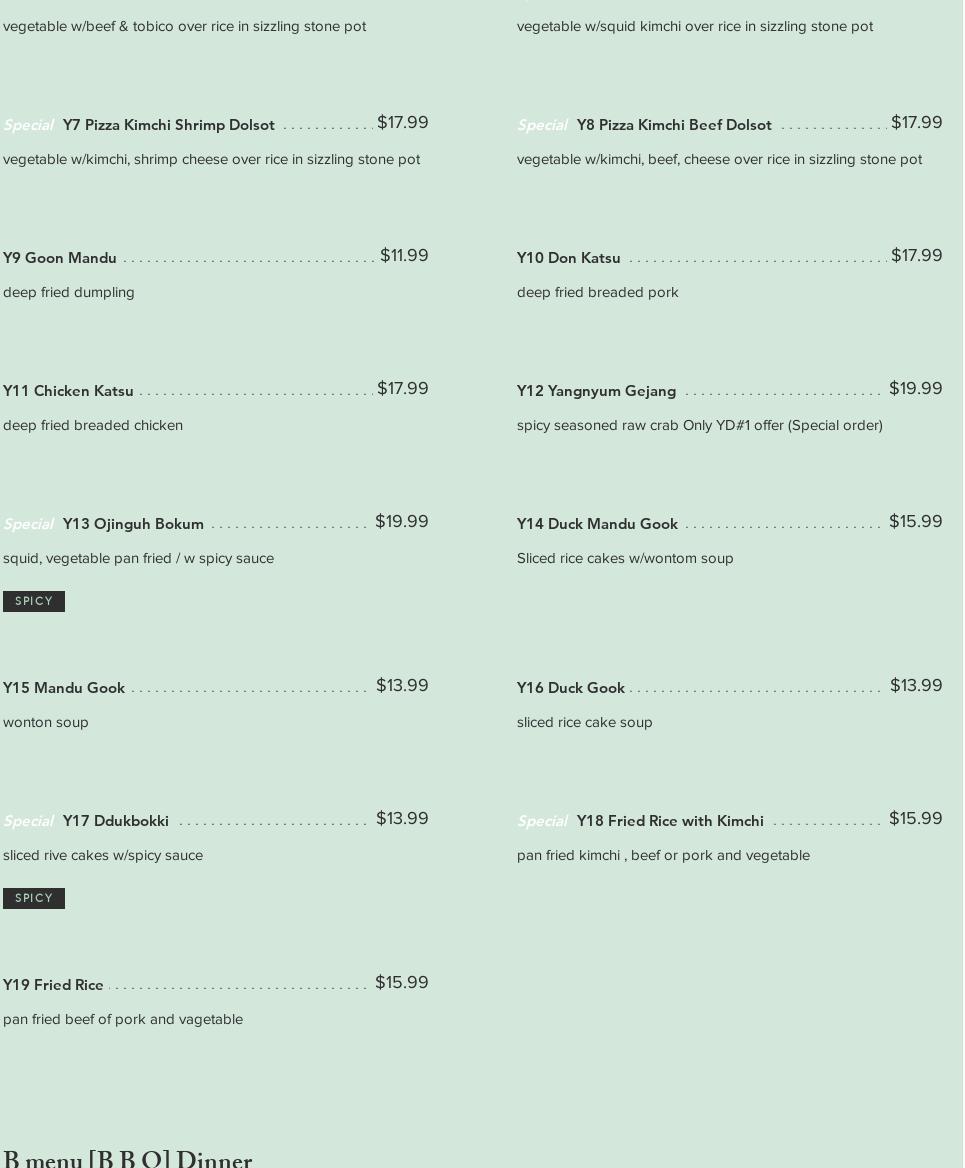Click the SPICY tag under Ddukbokki

tap(34, 898)
